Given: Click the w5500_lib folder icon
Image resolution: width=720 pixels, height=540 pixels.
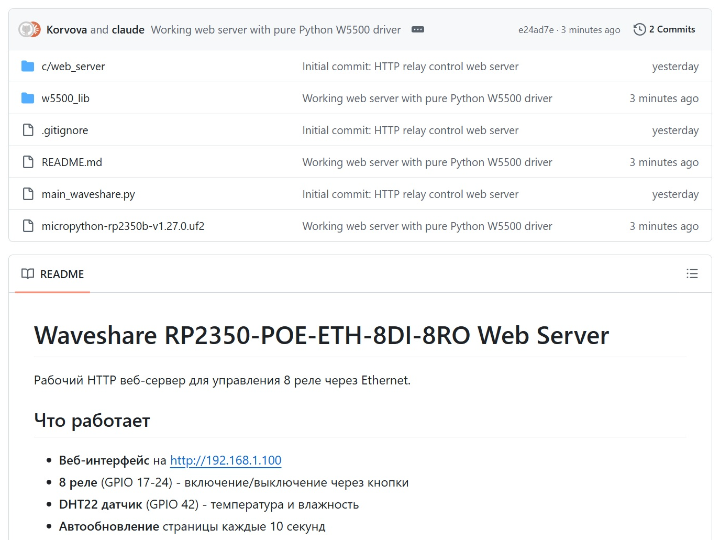Looking at the screenshot, I should 28,98.
